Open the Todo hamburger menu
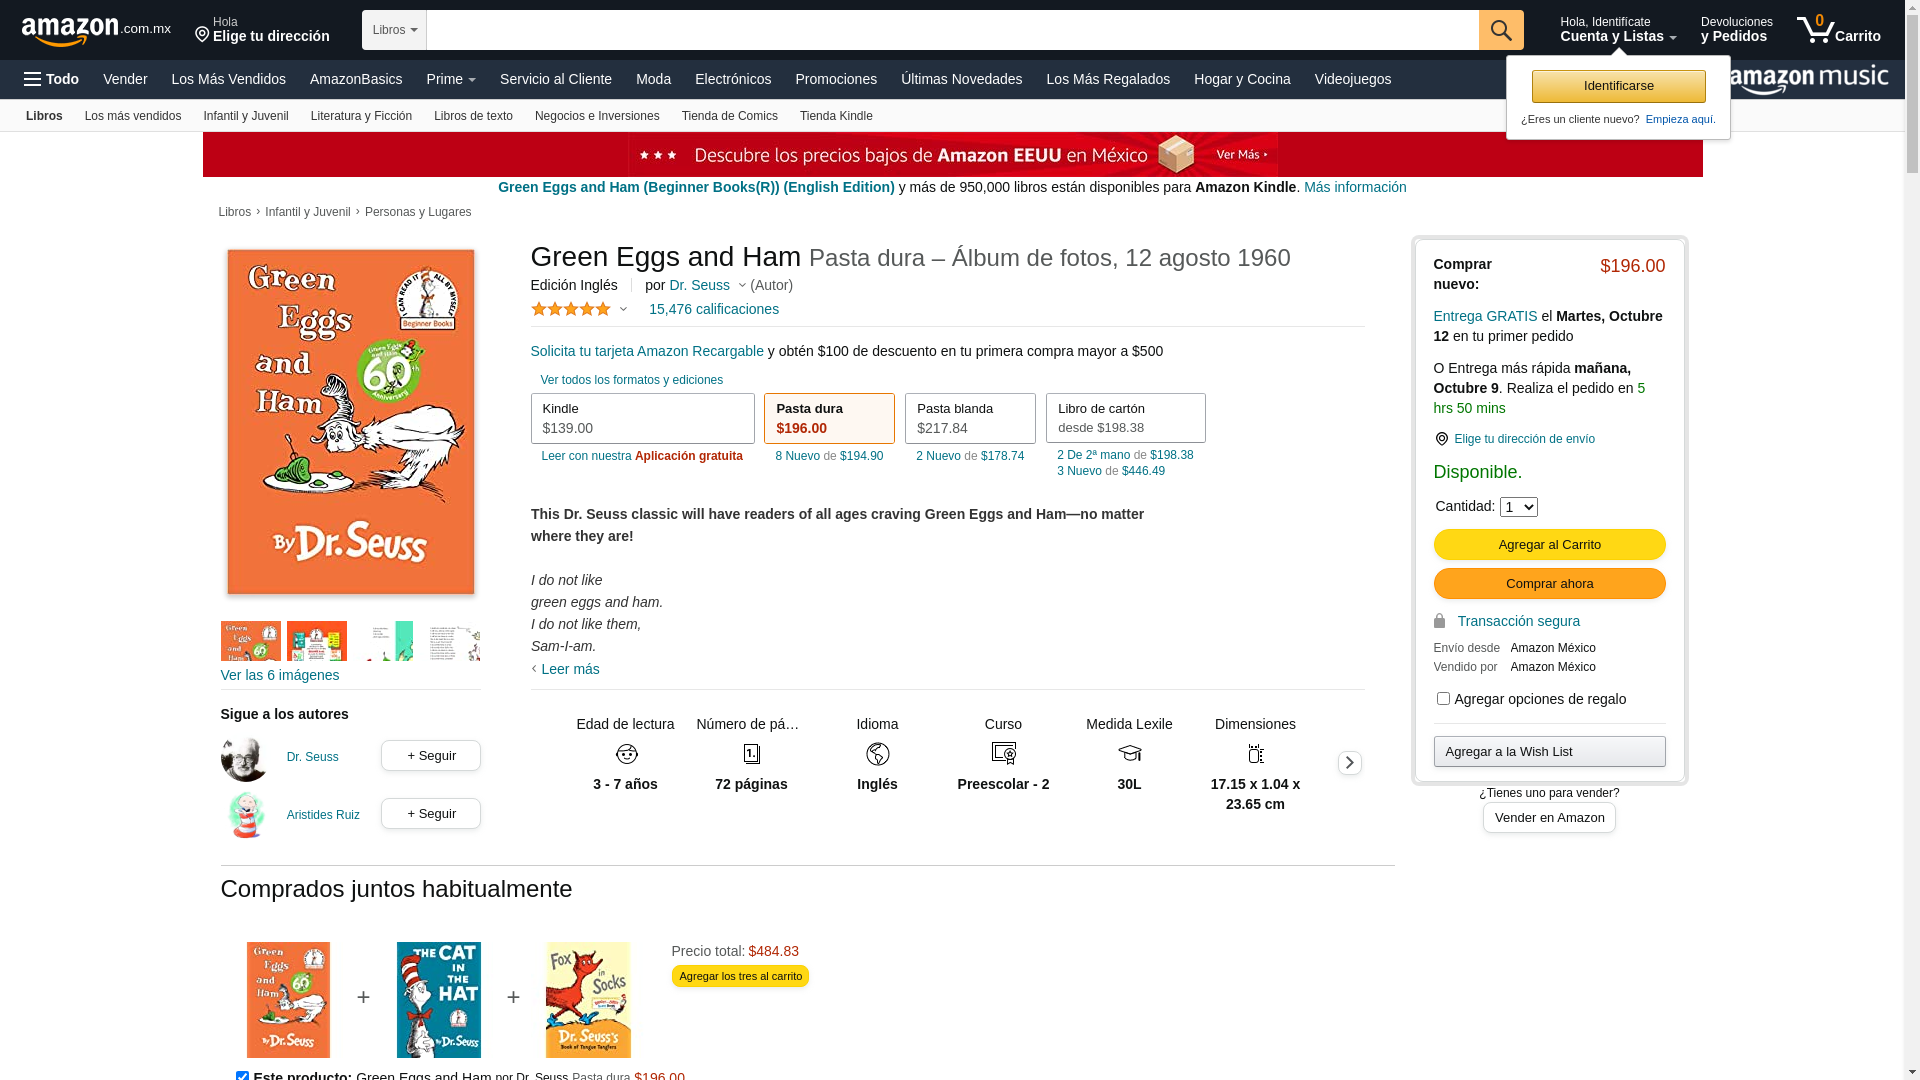This screenshot has width=1920, height=1080. pyautogui.click(x=51, y=79)
